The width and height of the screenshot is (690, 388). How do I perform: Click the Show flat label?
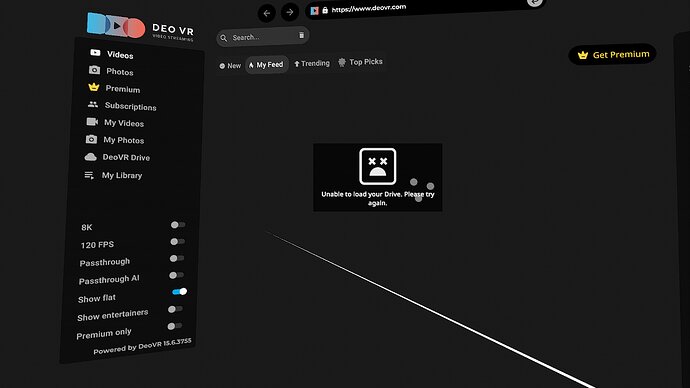click(x=97, y=298)
